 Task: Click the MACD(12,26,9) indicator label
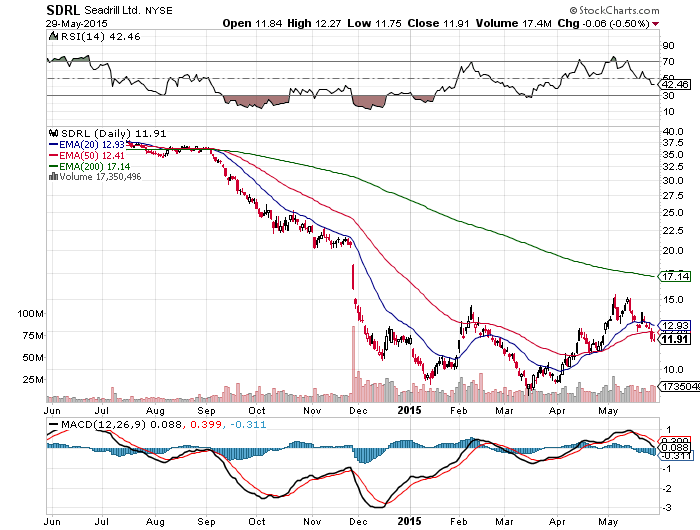[x=103, y=425]
